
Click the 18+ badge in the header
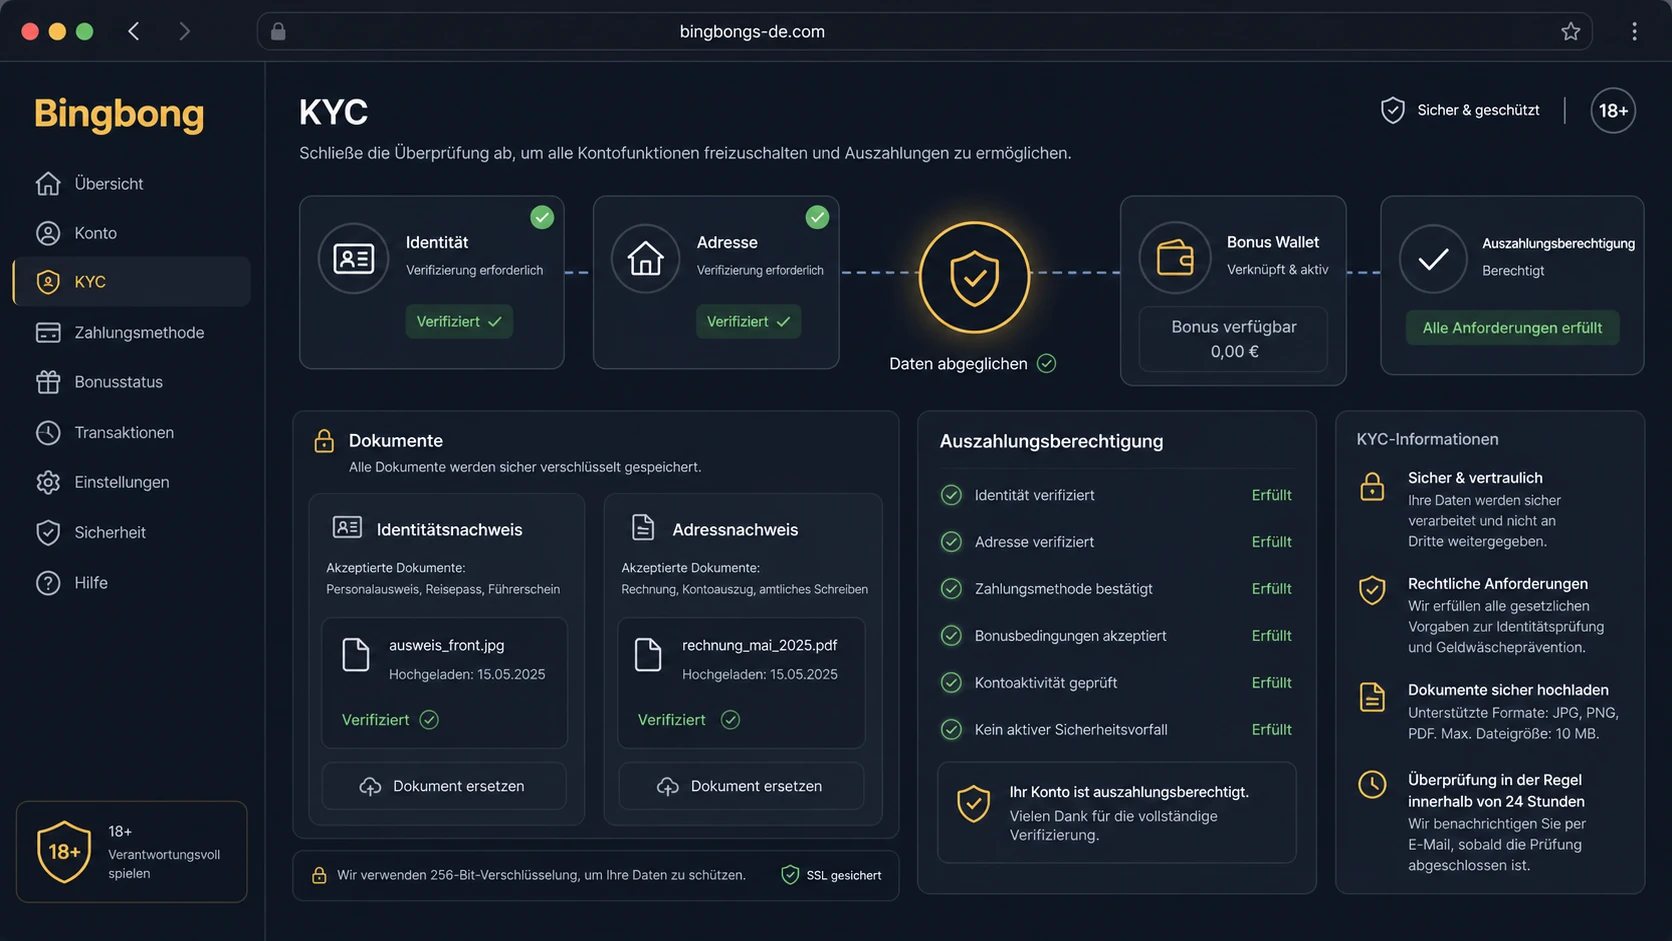[x=1613, y=111]
